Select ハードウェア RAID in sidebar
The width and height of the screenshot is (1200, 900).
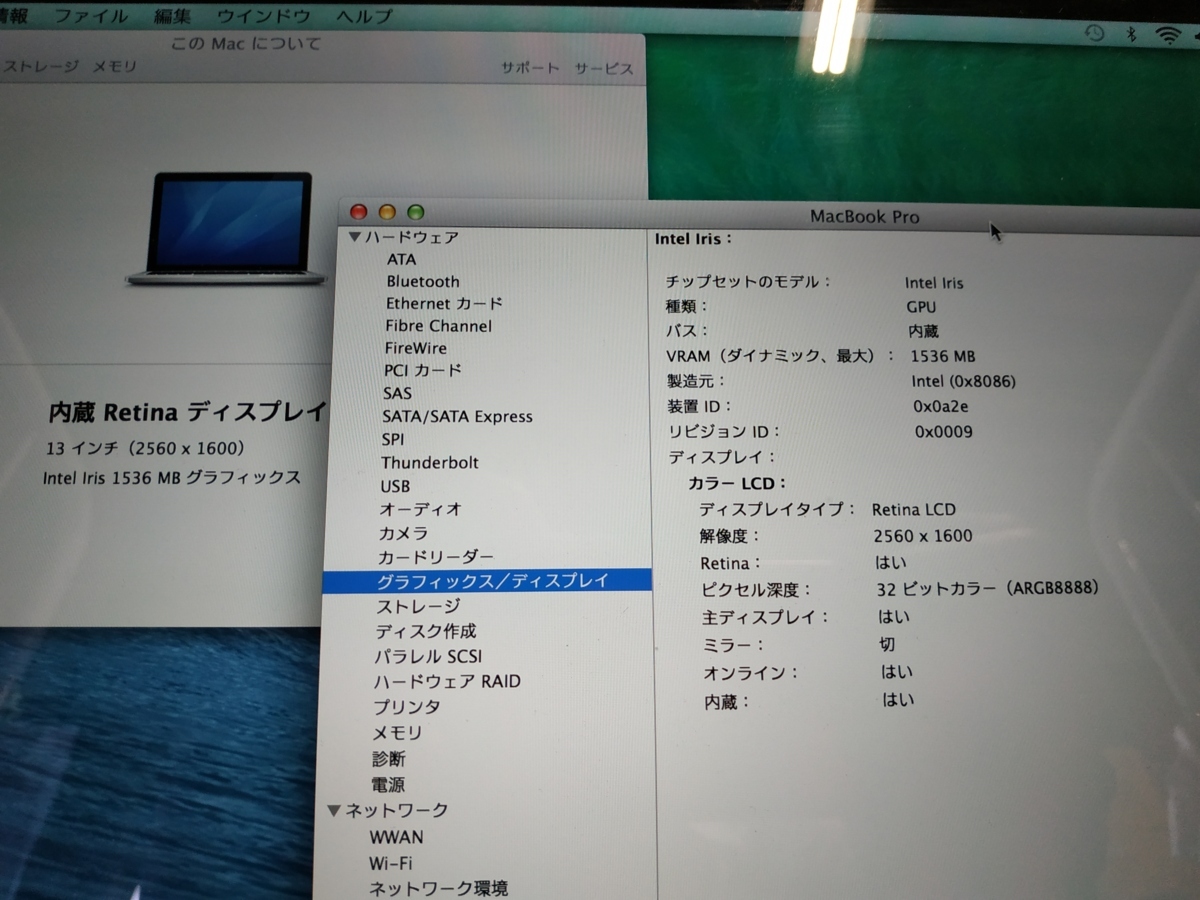coord(447,682)
